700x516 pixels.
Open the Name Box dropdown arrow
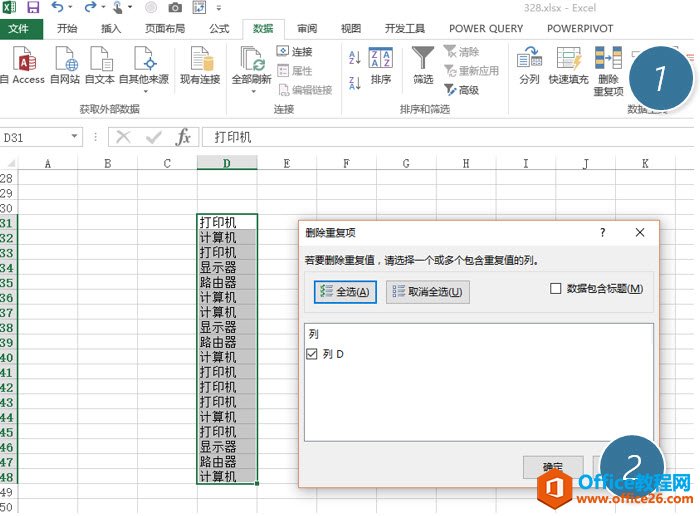(75, 137)
